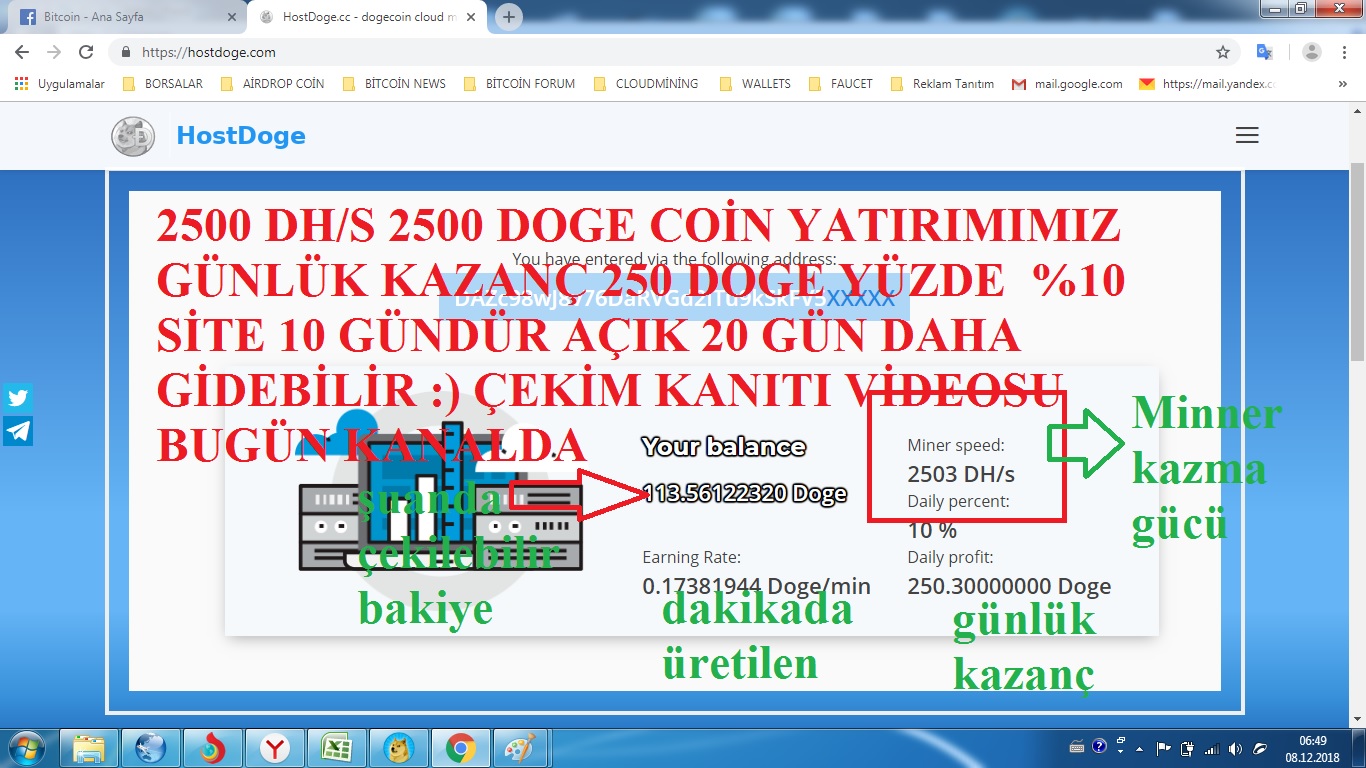Click the browser forward arrow
The height and width of the screenshot is (768, 1366).
(54, 52)
